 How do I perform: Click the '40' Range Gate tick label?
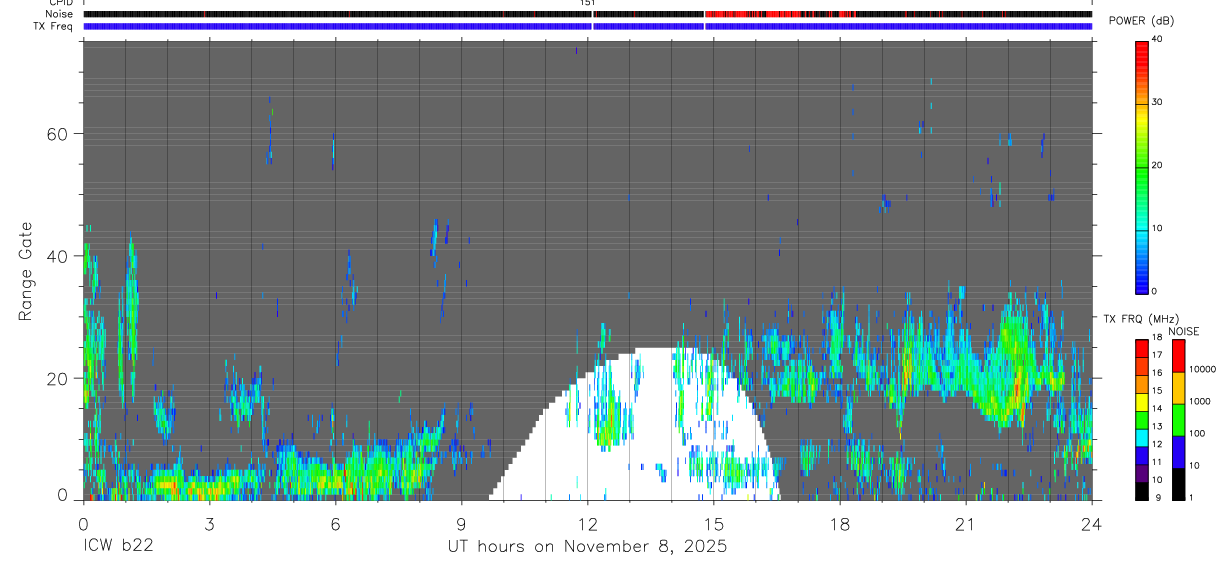coord(58,256)
